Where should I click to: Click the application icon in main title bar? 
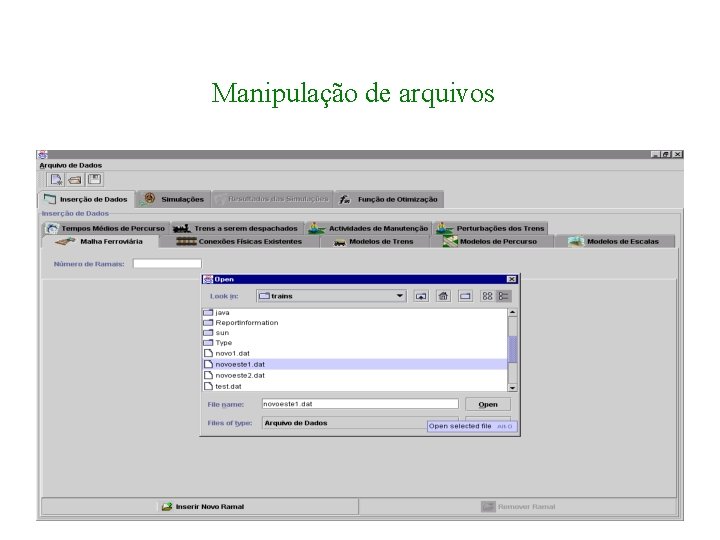pyautogui.click(x=42, y=155)
